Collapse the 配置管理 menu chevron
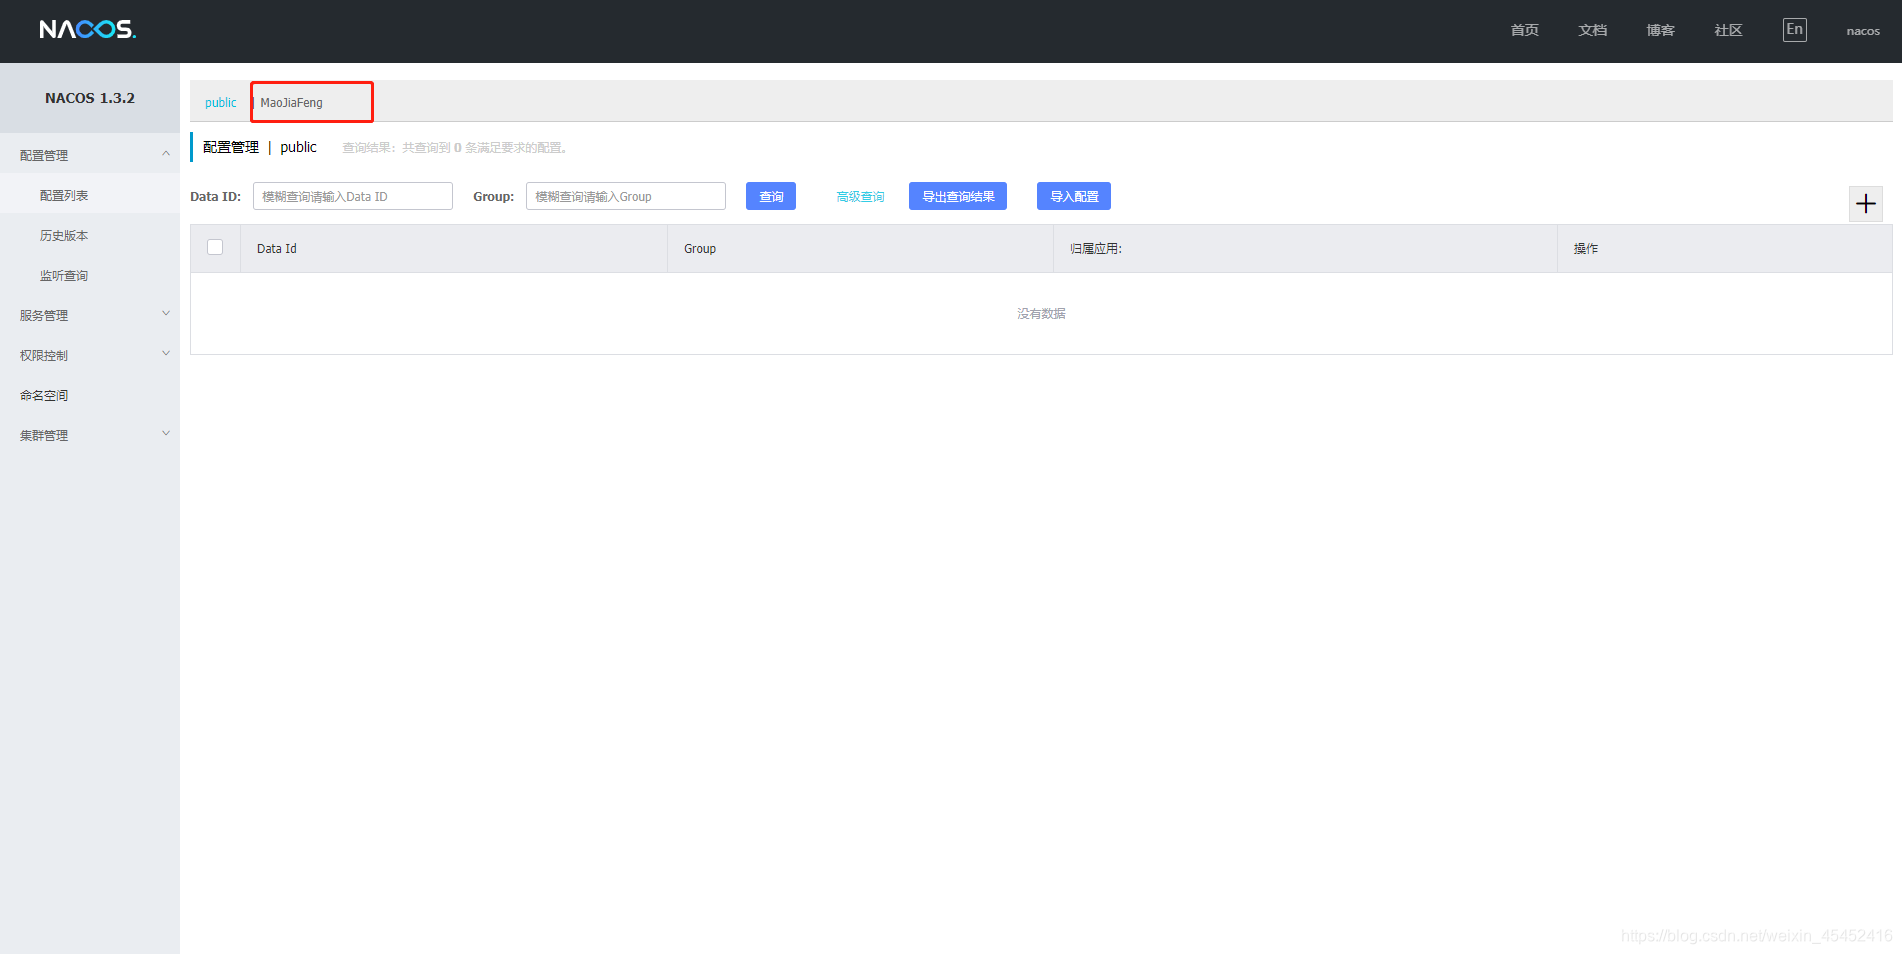The height and width of the screenshot is (954, 1902). [x=166, y=154]
